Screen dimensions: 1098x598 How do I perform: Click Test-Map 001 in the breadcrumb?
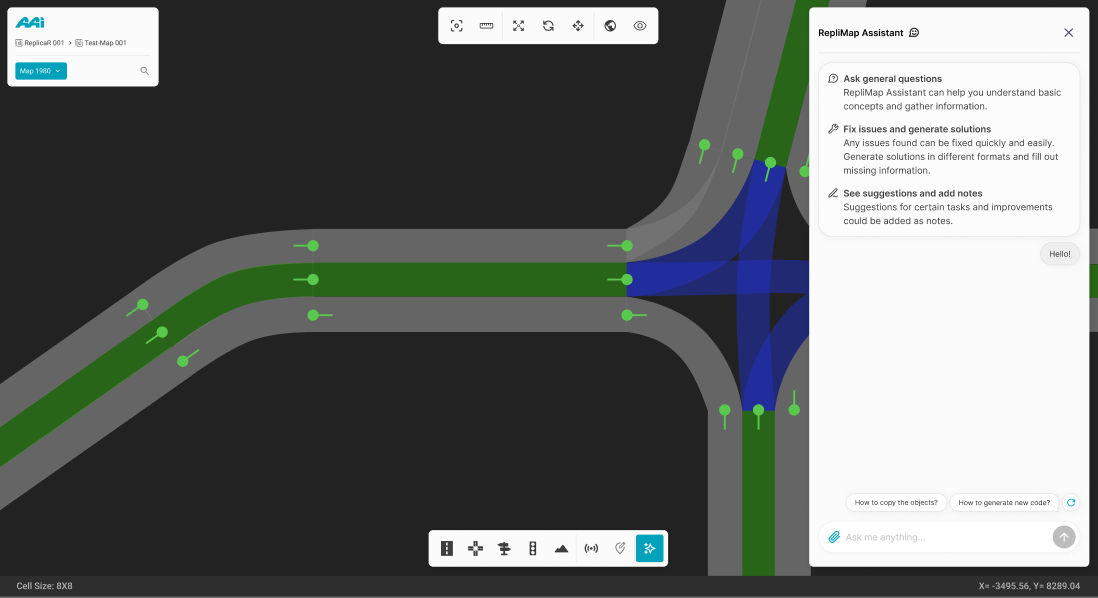click(101, 43)
